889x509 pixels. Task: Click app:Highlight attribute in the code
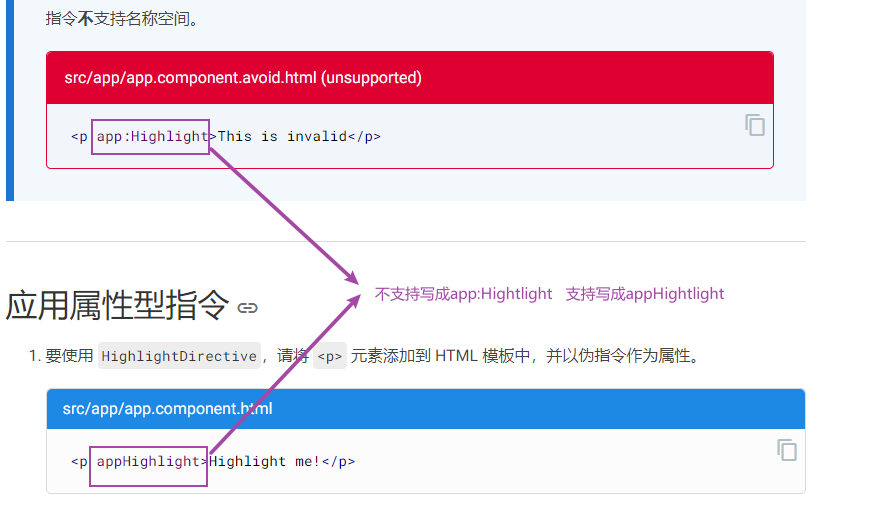click(152, 137)
